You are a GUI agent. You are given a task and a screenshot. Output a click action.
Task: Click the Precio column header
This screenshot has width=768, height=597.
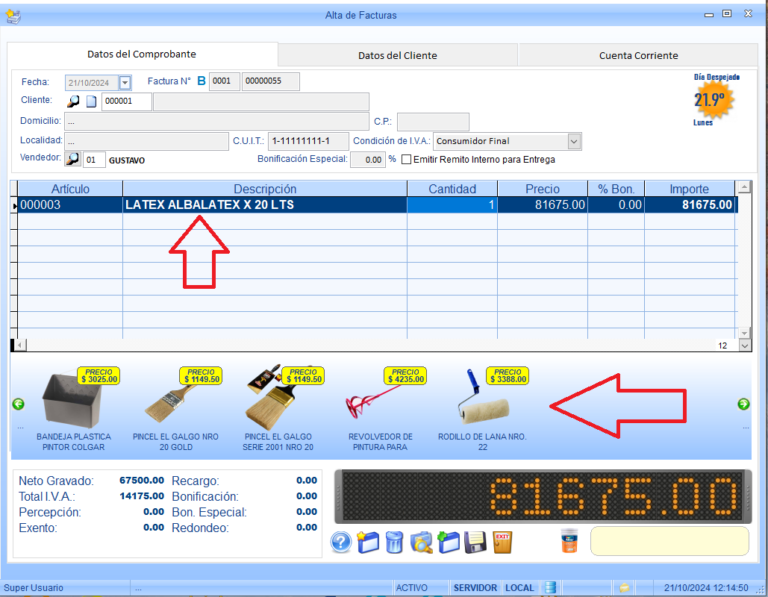pos(542,189)
